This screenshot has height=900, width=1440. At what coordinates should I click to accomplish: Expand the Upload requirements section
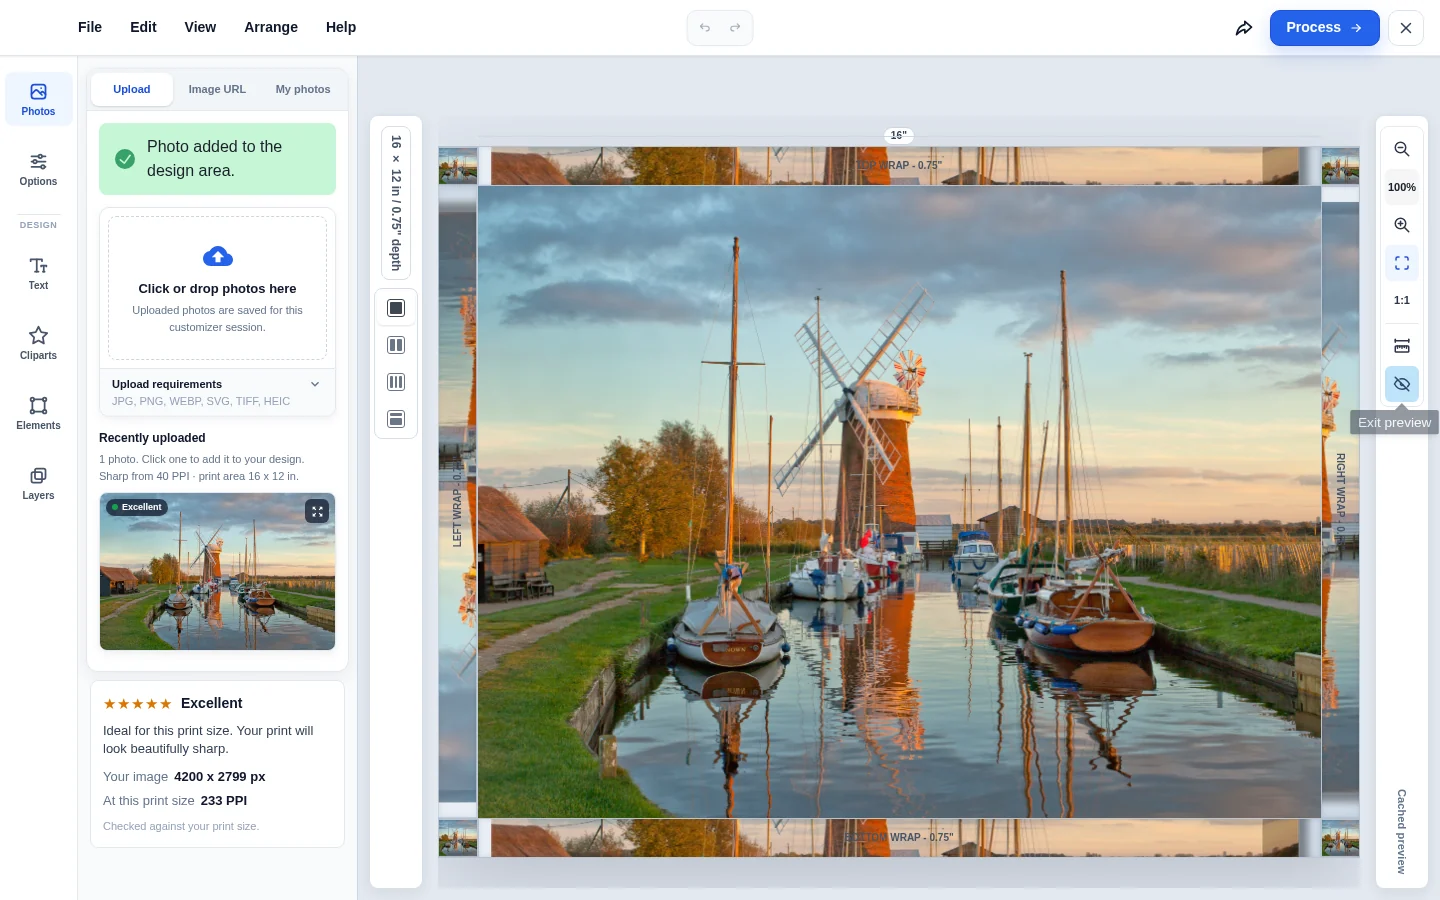pos(217,392)
